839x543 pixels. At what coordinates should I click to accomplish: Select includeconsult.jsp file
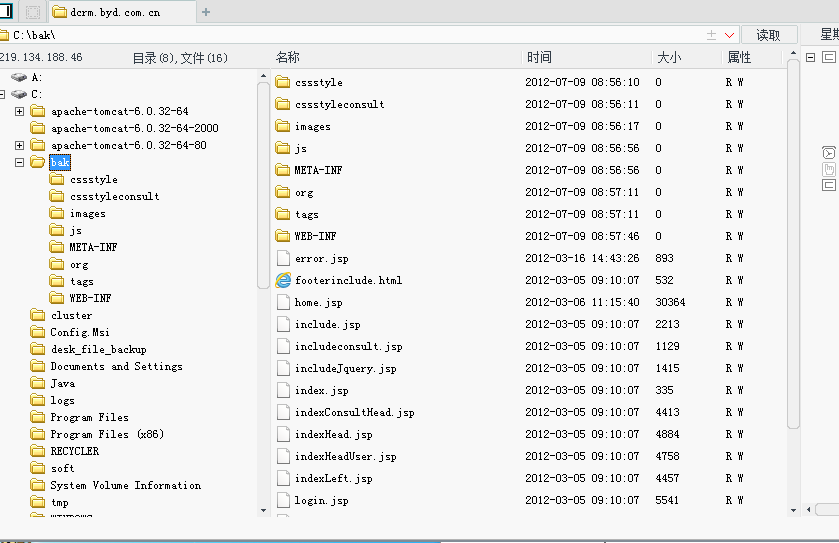tap(348, 347)
